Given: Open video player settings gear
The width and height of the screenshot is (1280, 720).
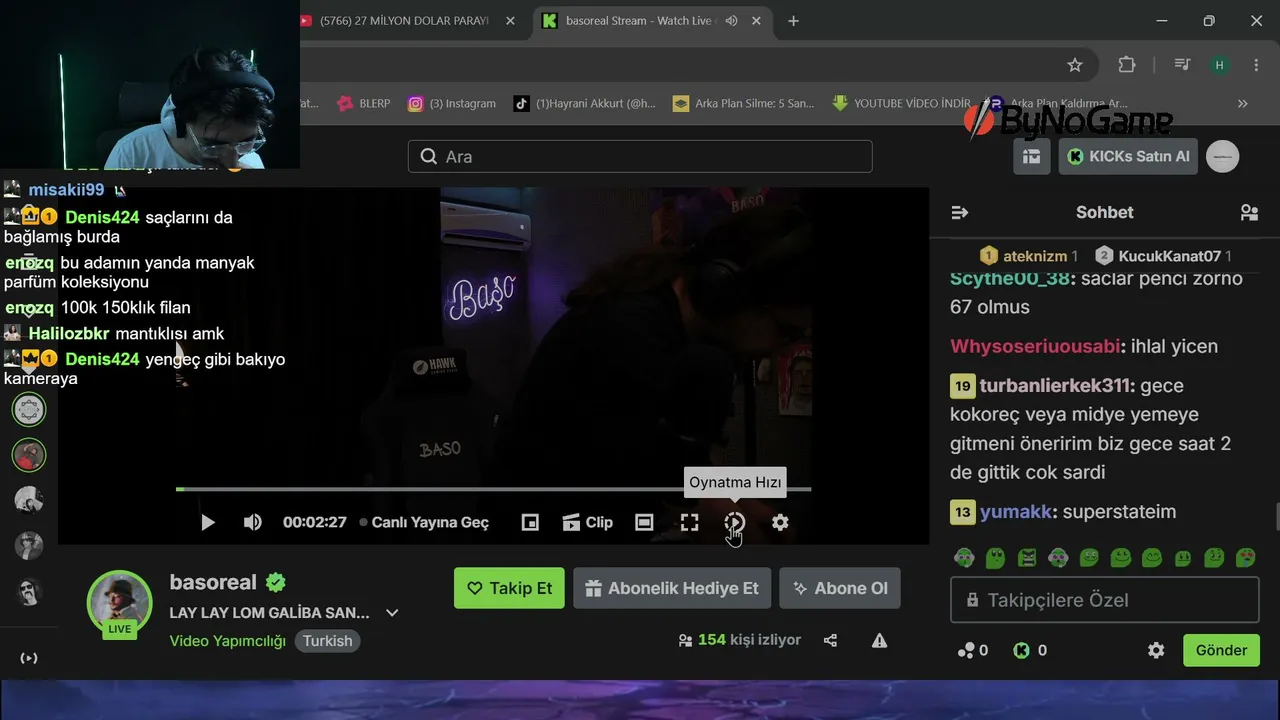Looking at the screenshot, I should click(x=780, y=522).
